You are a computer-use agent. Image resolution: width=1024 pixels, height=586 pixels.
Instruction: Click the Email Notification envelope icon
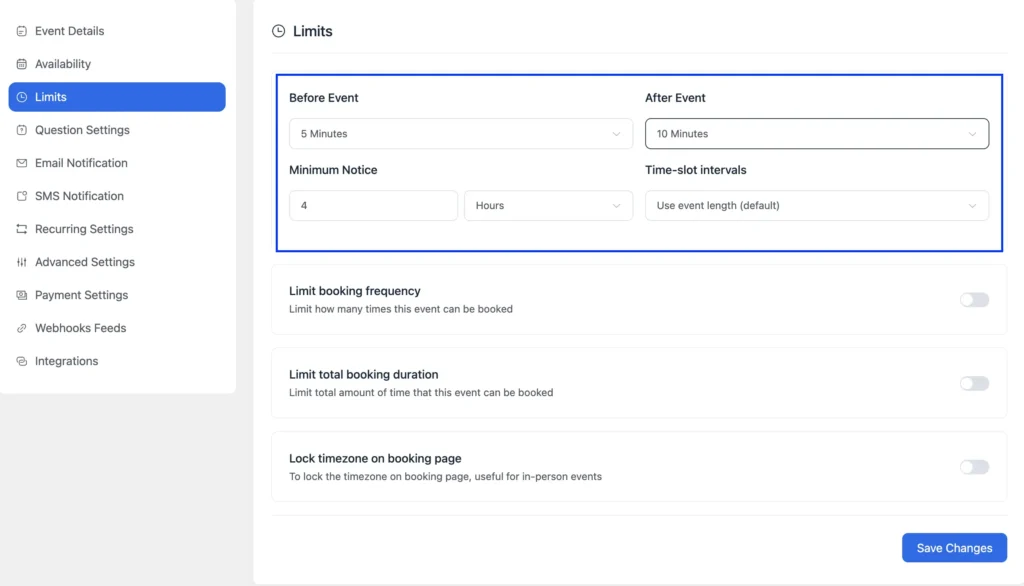(22, 163)
